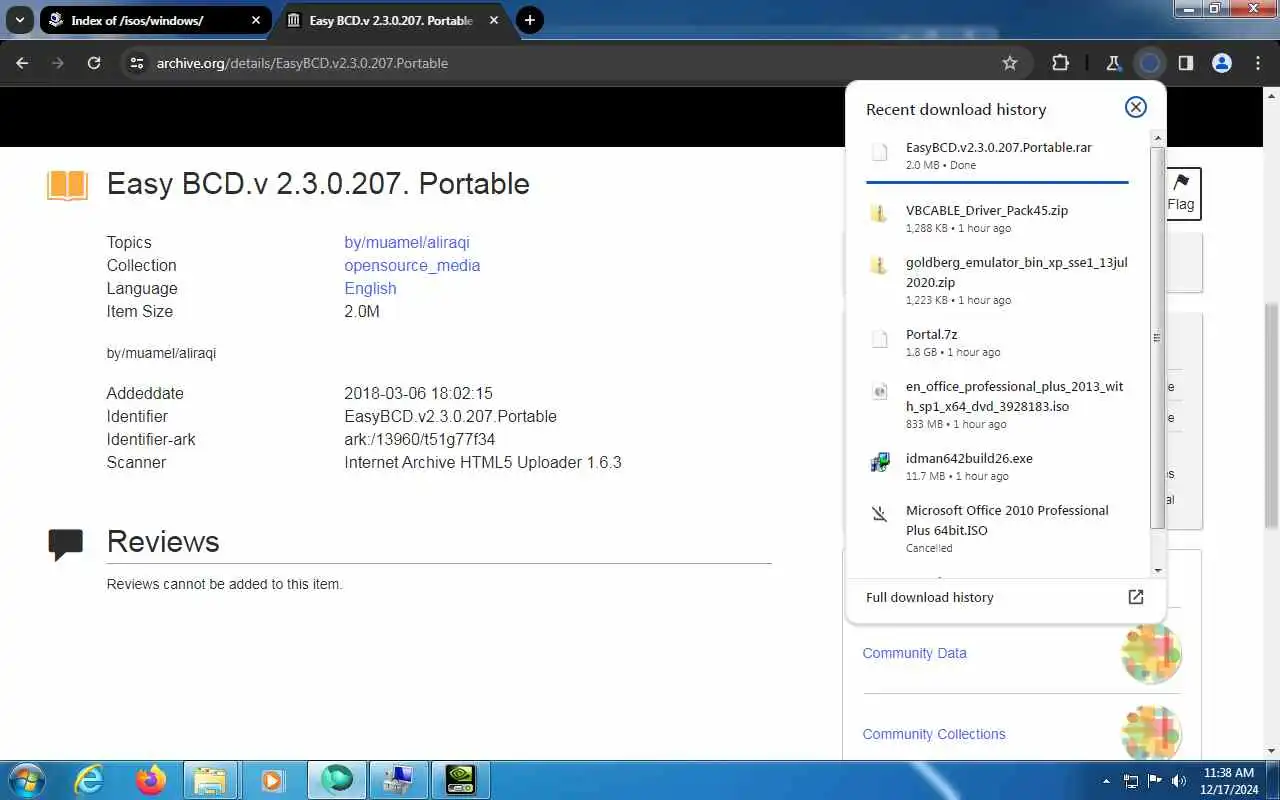
Task: Click download popup scrollbar up arrow
Action: point(1158,138)
